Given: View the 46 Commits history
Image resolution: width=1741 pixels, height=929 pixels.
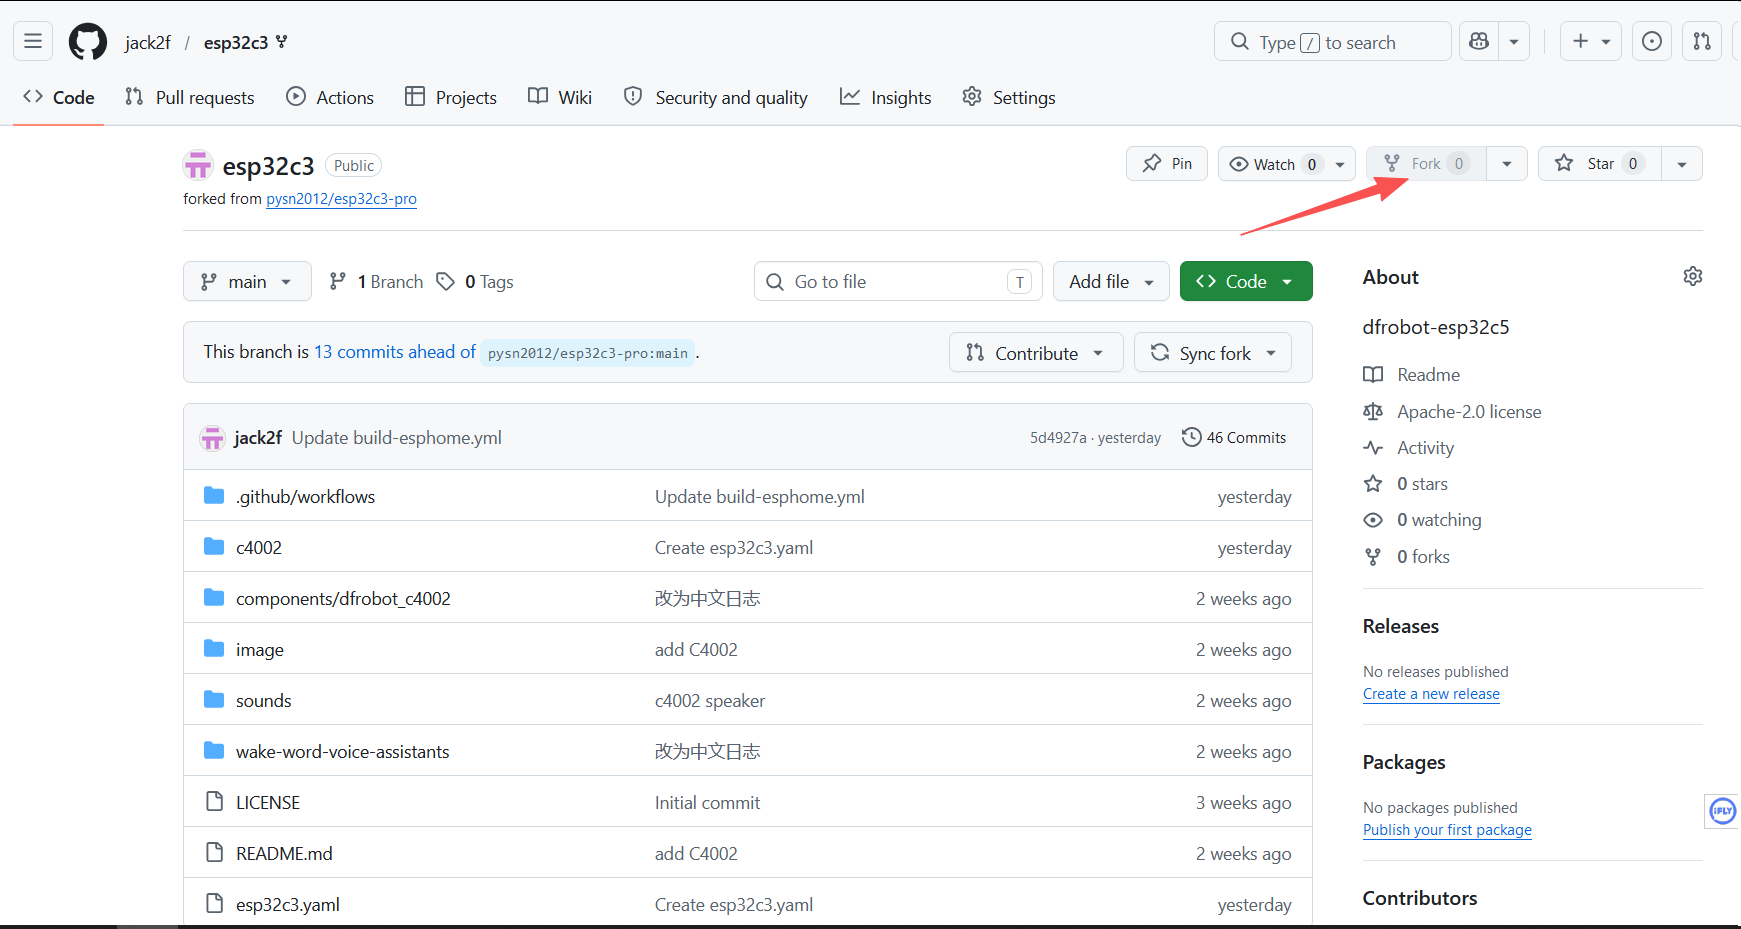Looking at the screenshot, I should (1235, 437).
